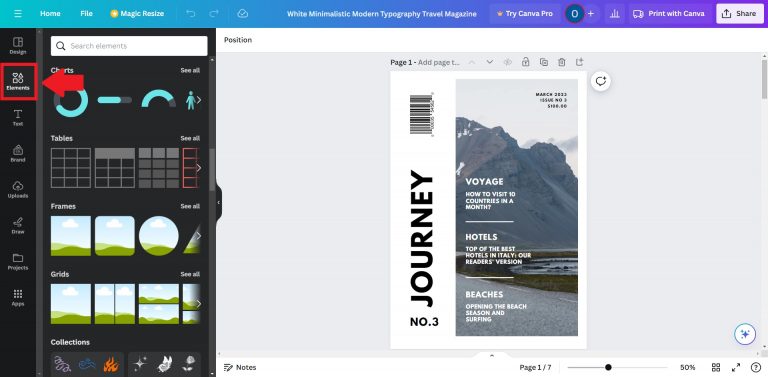
Task: Insert the gray filled cell table
Action: (x=159, y=168)
